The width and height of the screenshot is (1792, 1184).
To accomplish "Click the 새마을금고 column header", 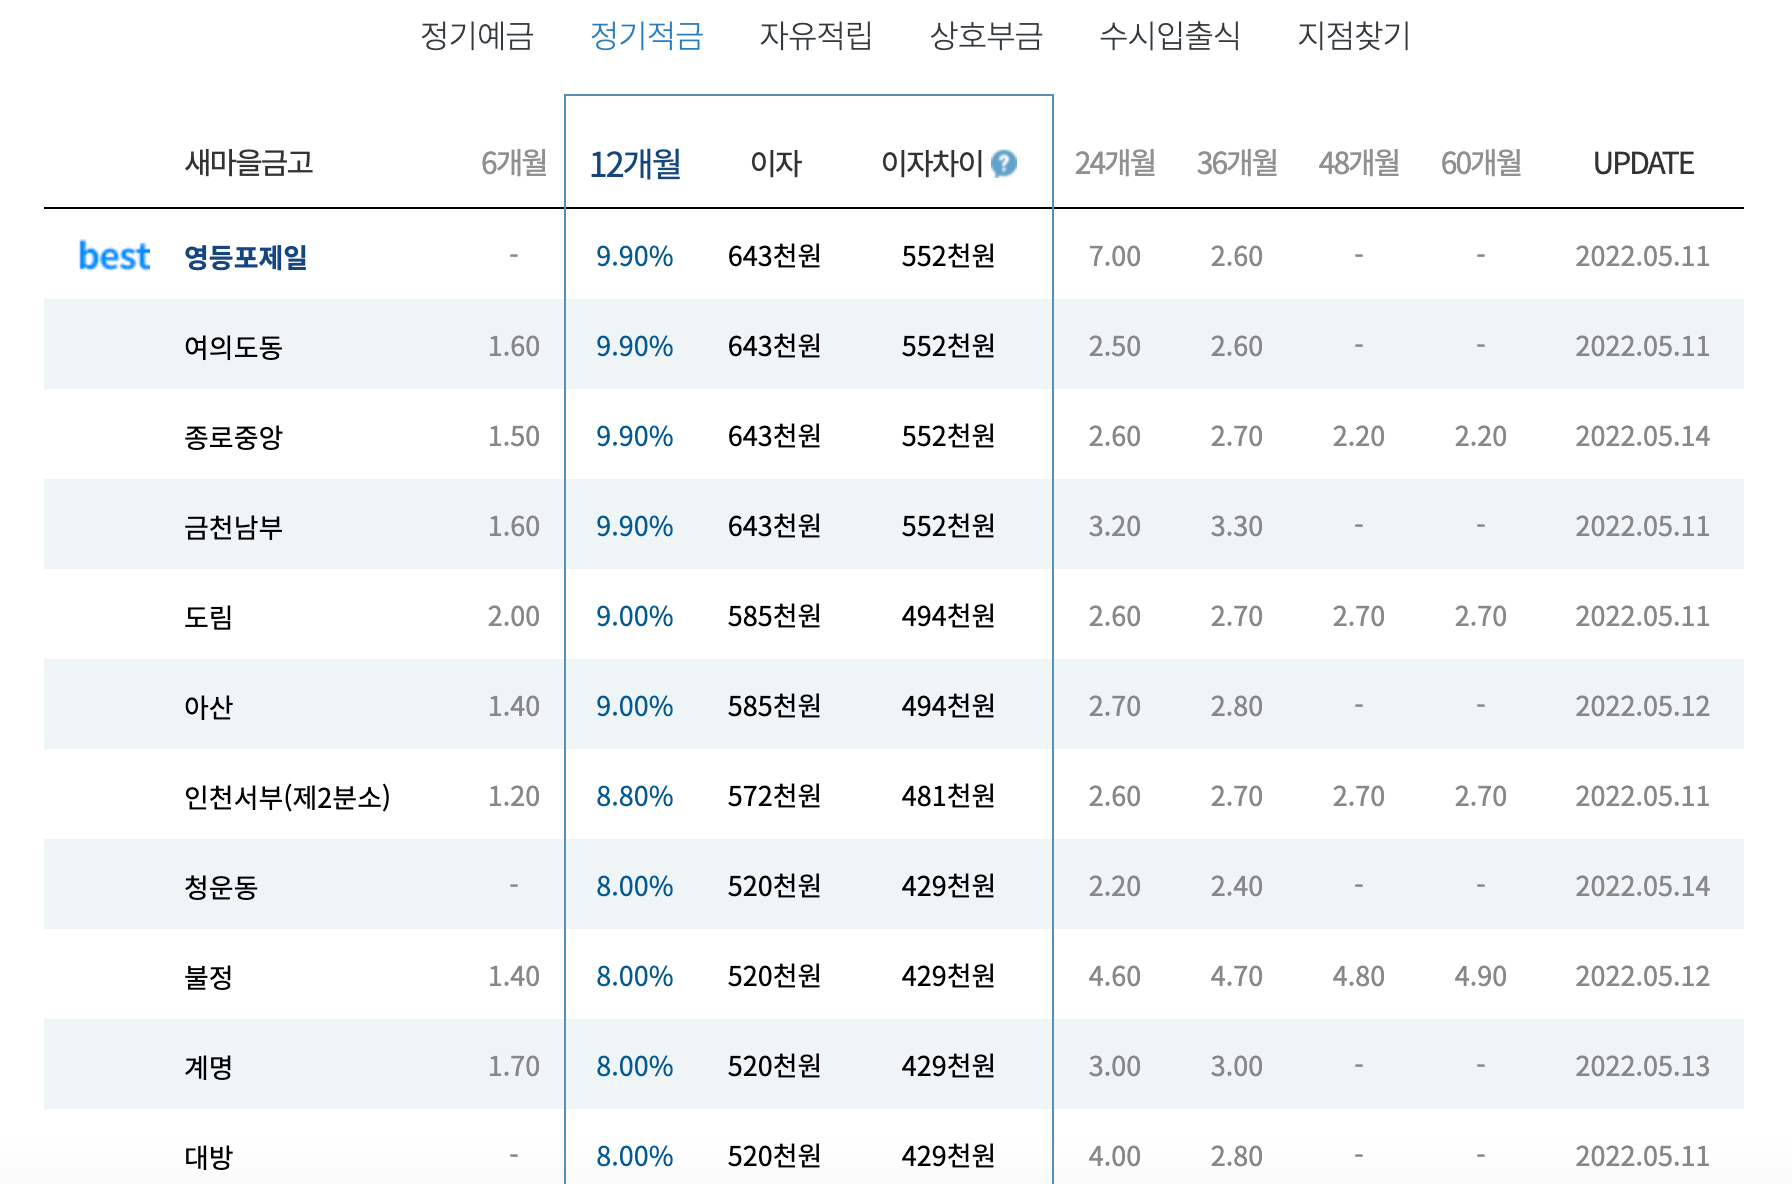I will [x=249, y=162].
